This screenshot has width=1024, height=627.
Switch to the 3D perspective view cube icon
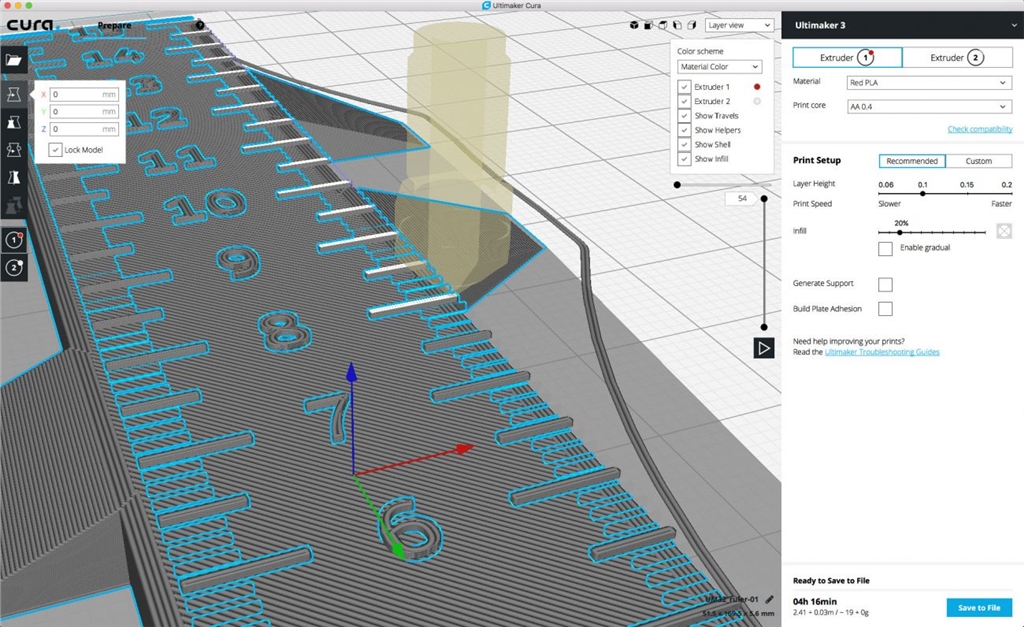click(x=634, y=25)
